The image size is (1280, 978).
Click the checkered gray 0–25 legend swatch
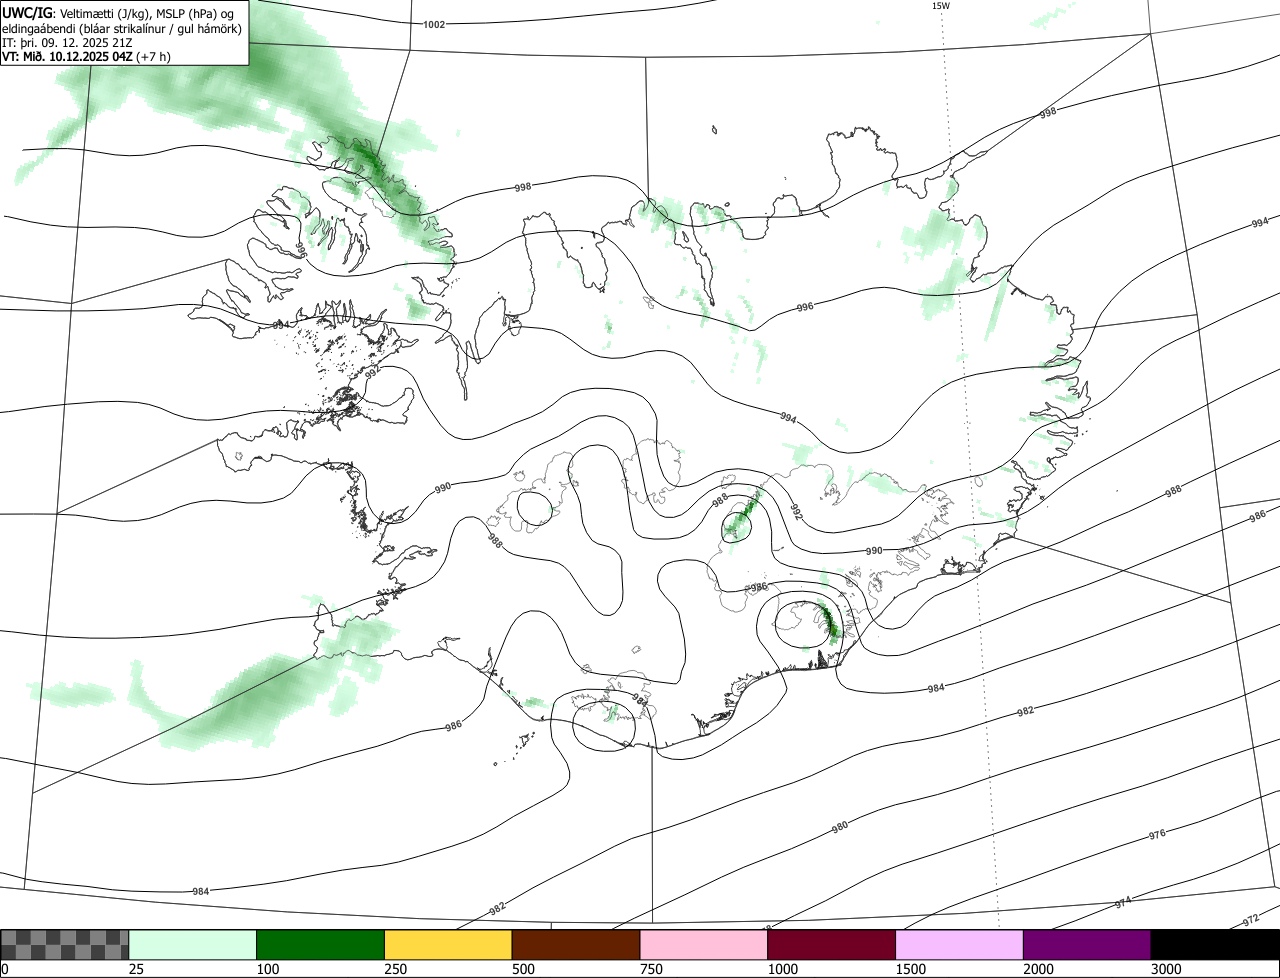[65, 945]
